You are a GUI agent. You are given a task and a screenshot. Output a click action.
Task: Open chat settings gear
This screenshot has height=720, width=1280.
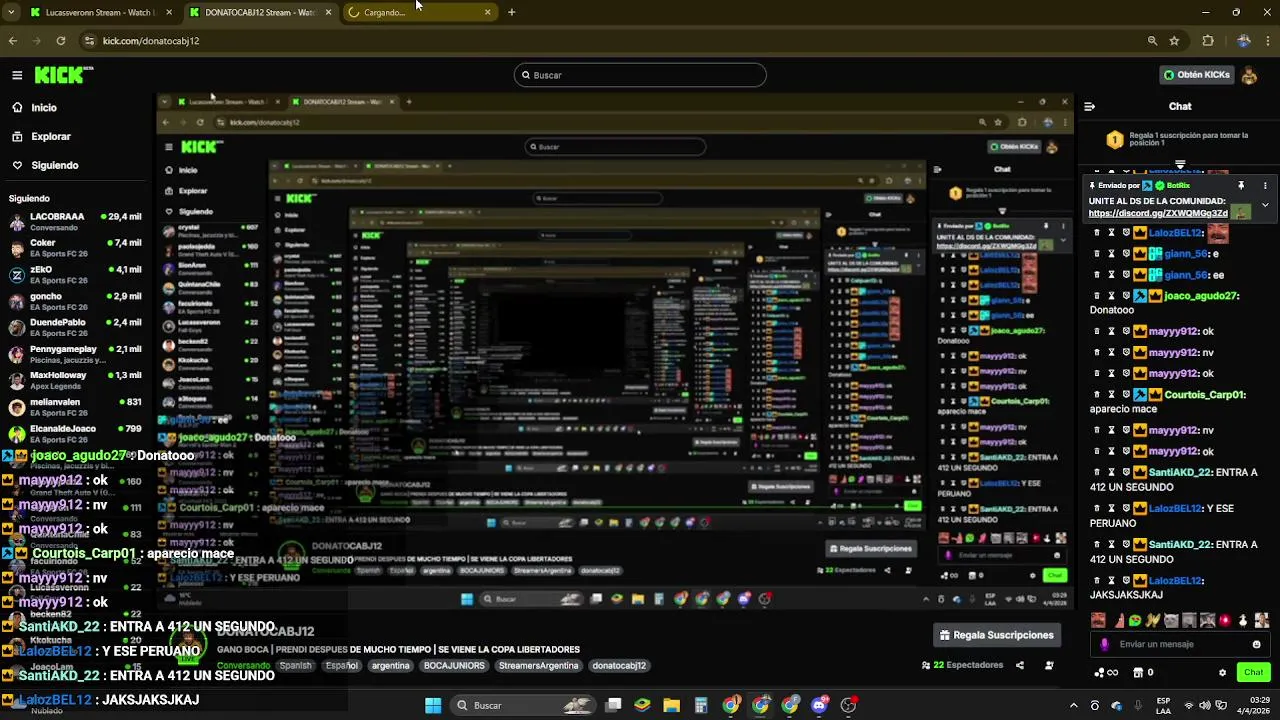[x=1222, y=673]
